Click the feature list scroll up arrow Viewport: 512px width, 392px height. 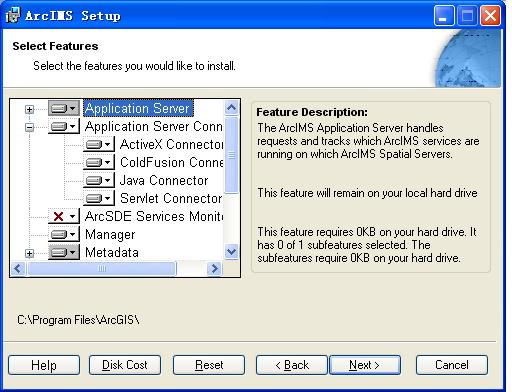(x=231, y=107)
